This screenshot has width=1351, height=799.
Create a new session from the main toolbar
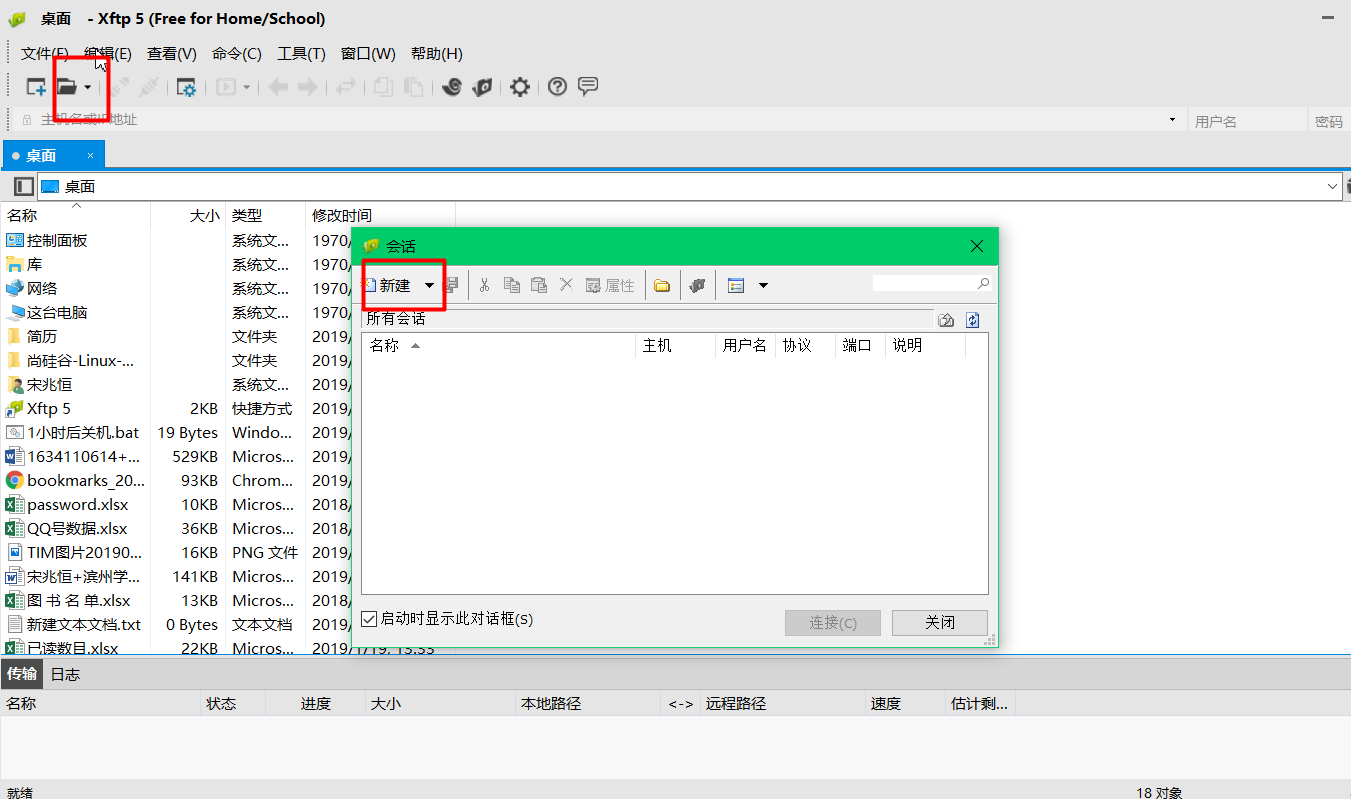tap(34, 86)
